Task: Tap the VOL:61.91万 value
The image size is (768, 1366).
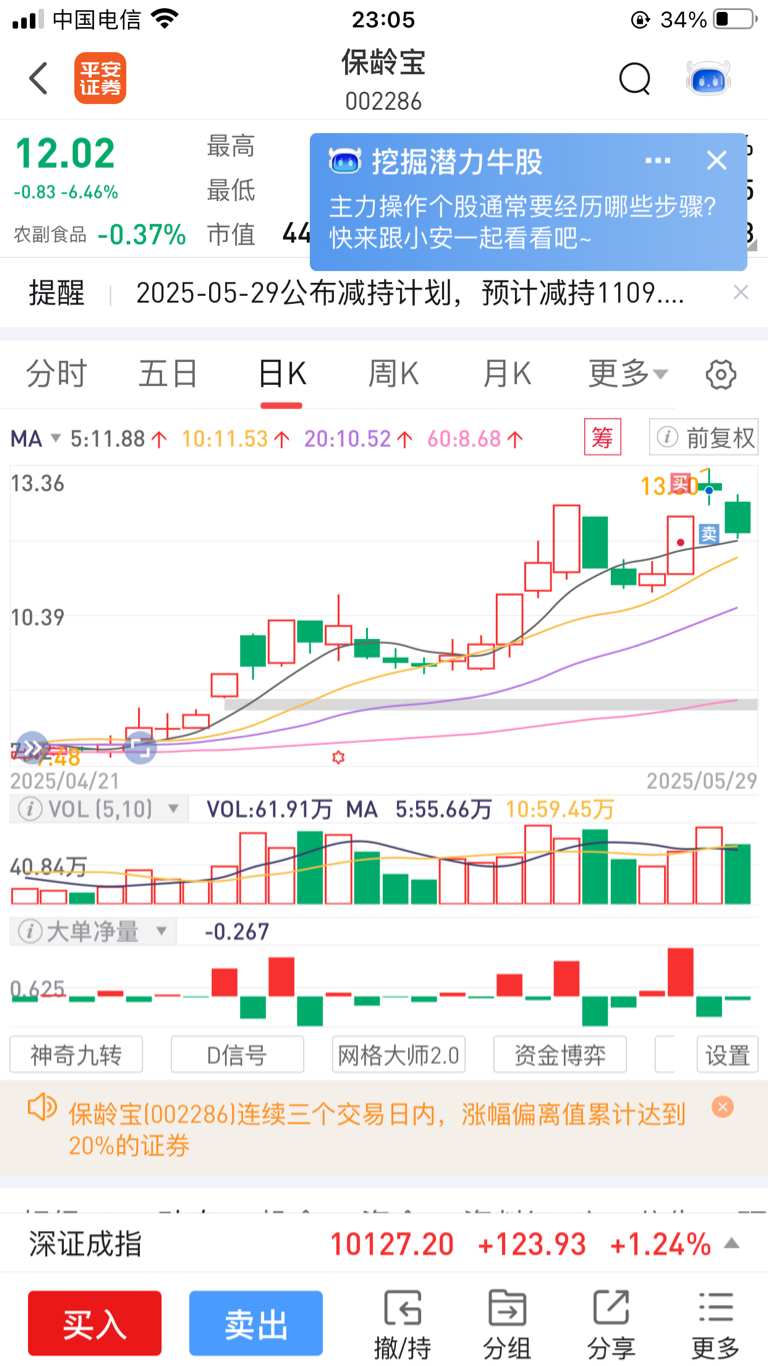Action: (x=268, y=808)
